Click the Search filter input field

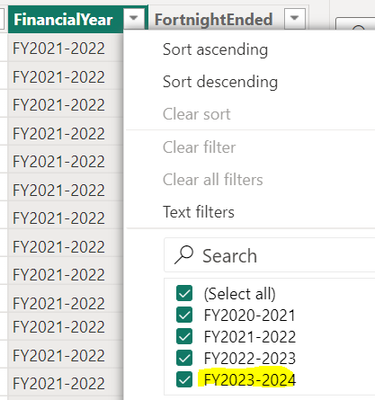270,255
